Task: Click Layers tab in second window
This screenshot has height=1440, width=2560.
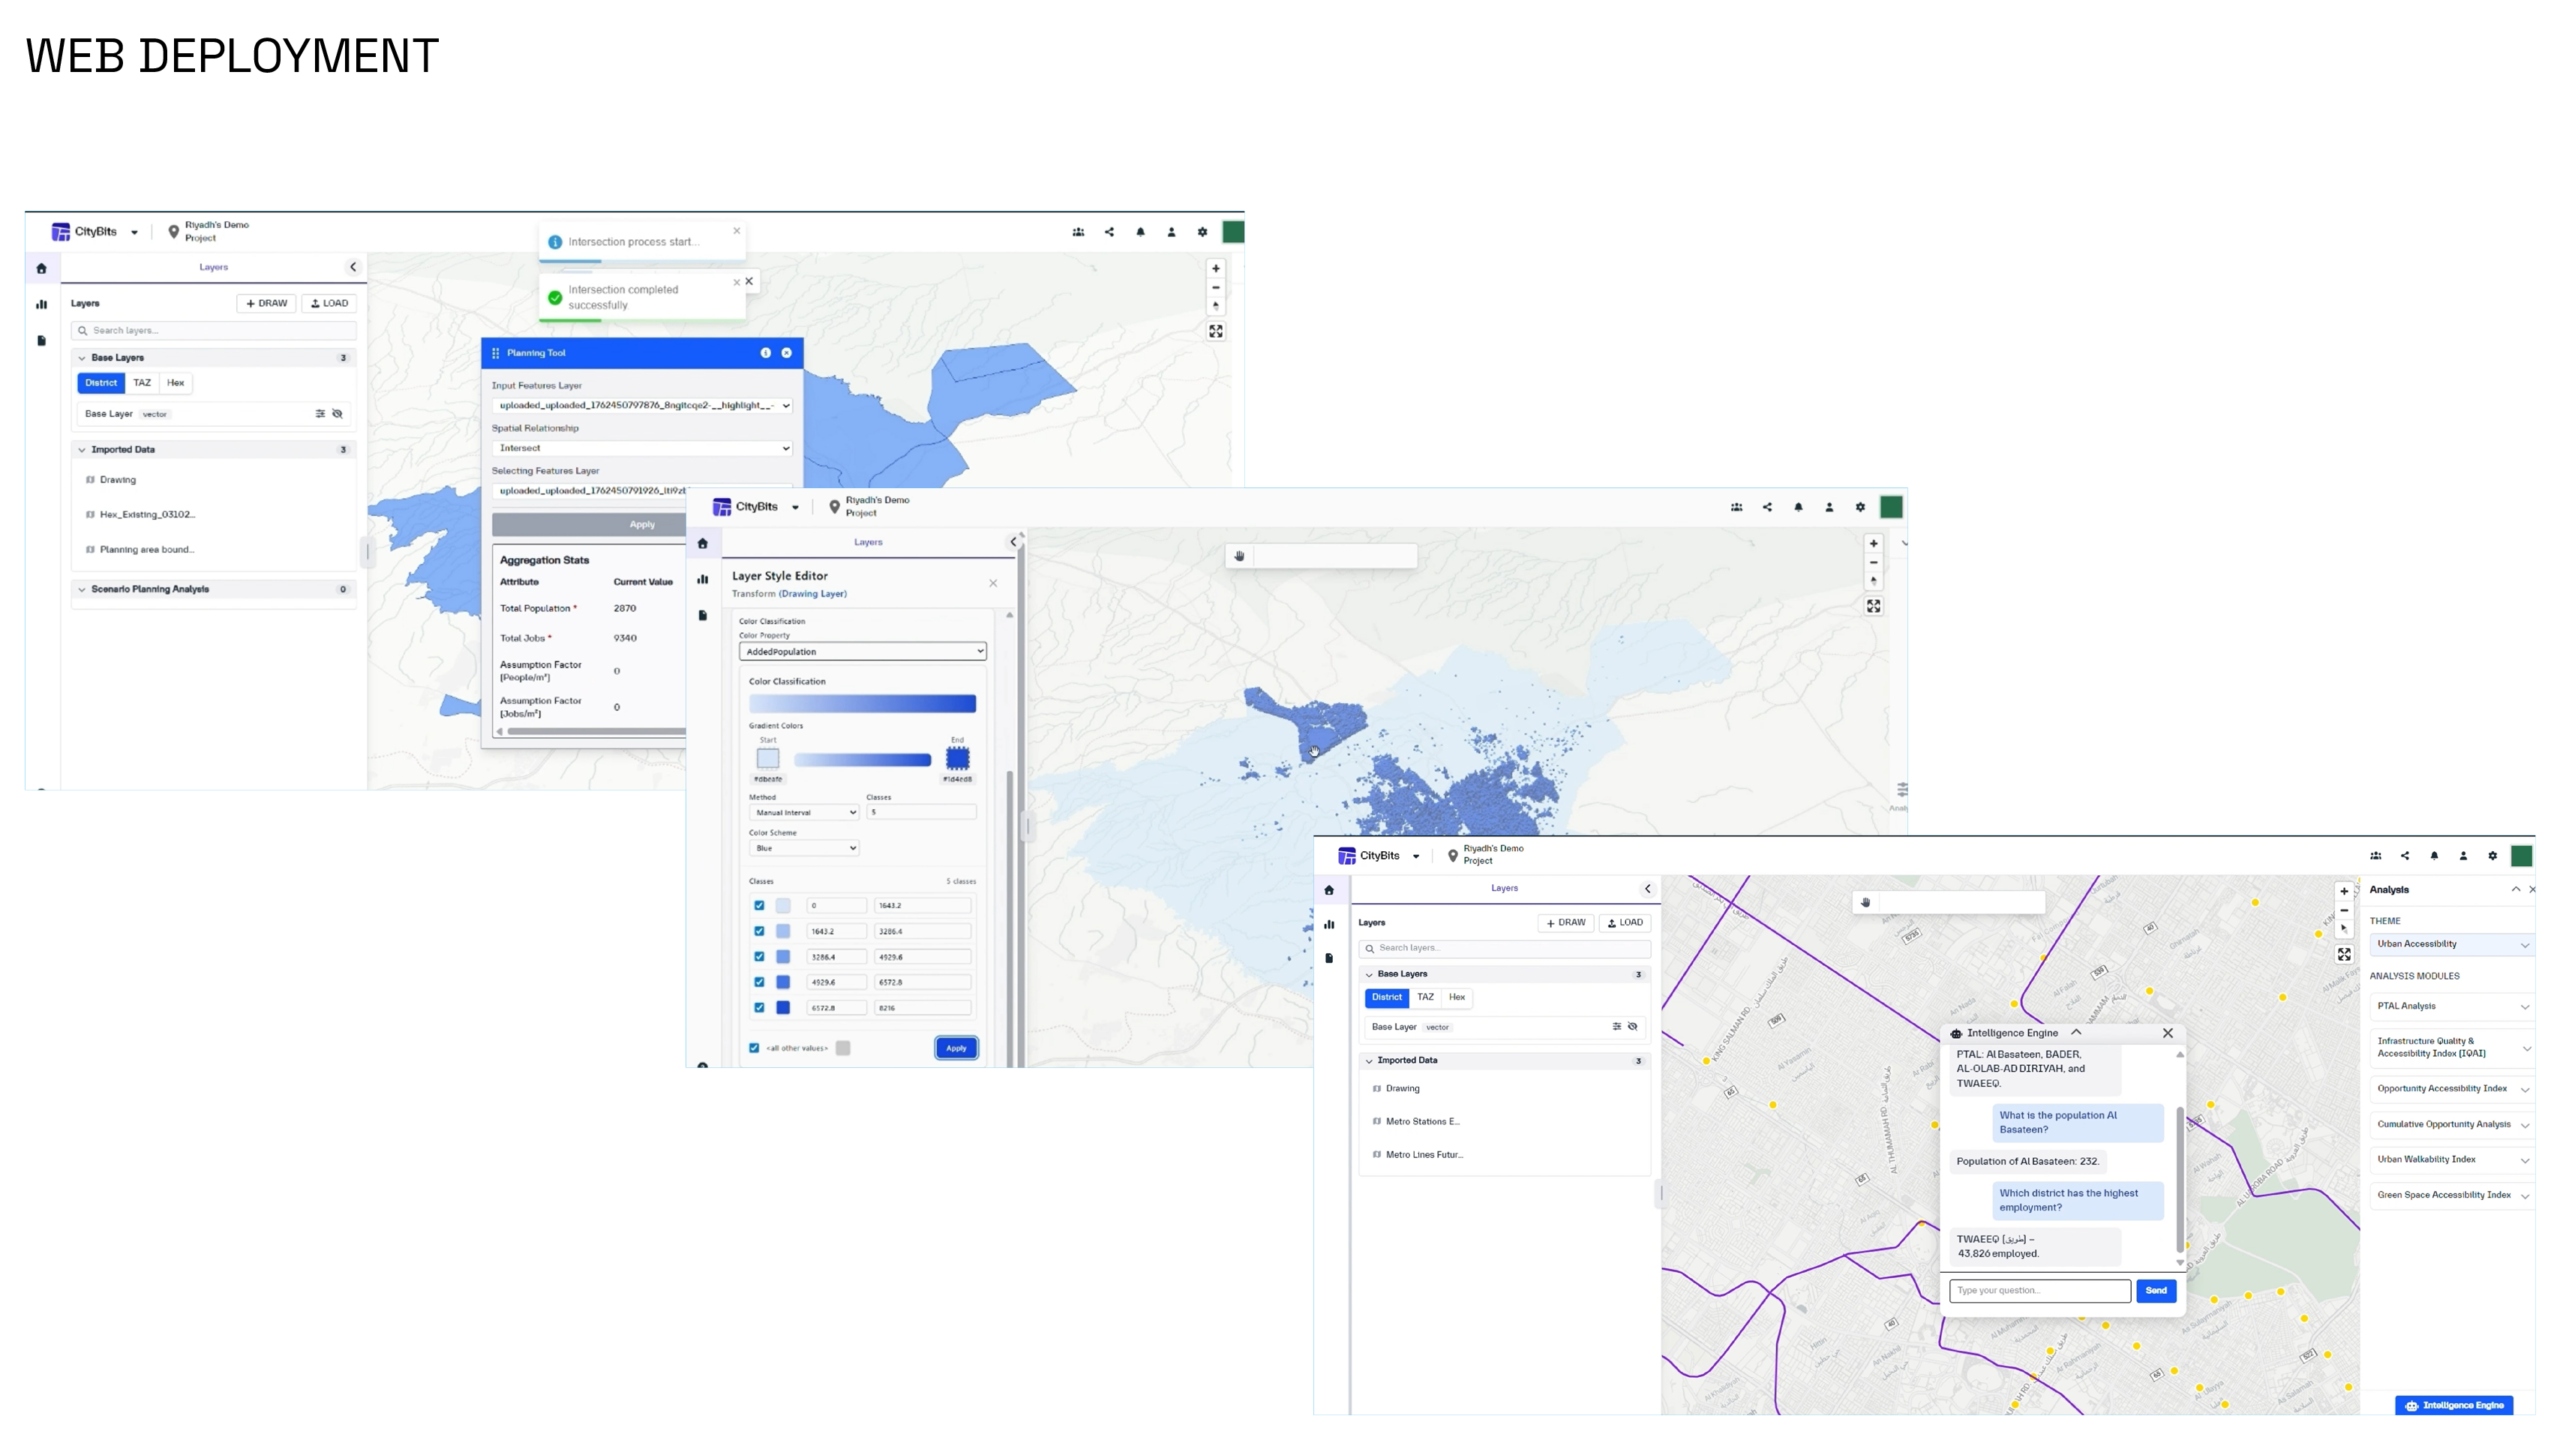Action: (868, 542)
